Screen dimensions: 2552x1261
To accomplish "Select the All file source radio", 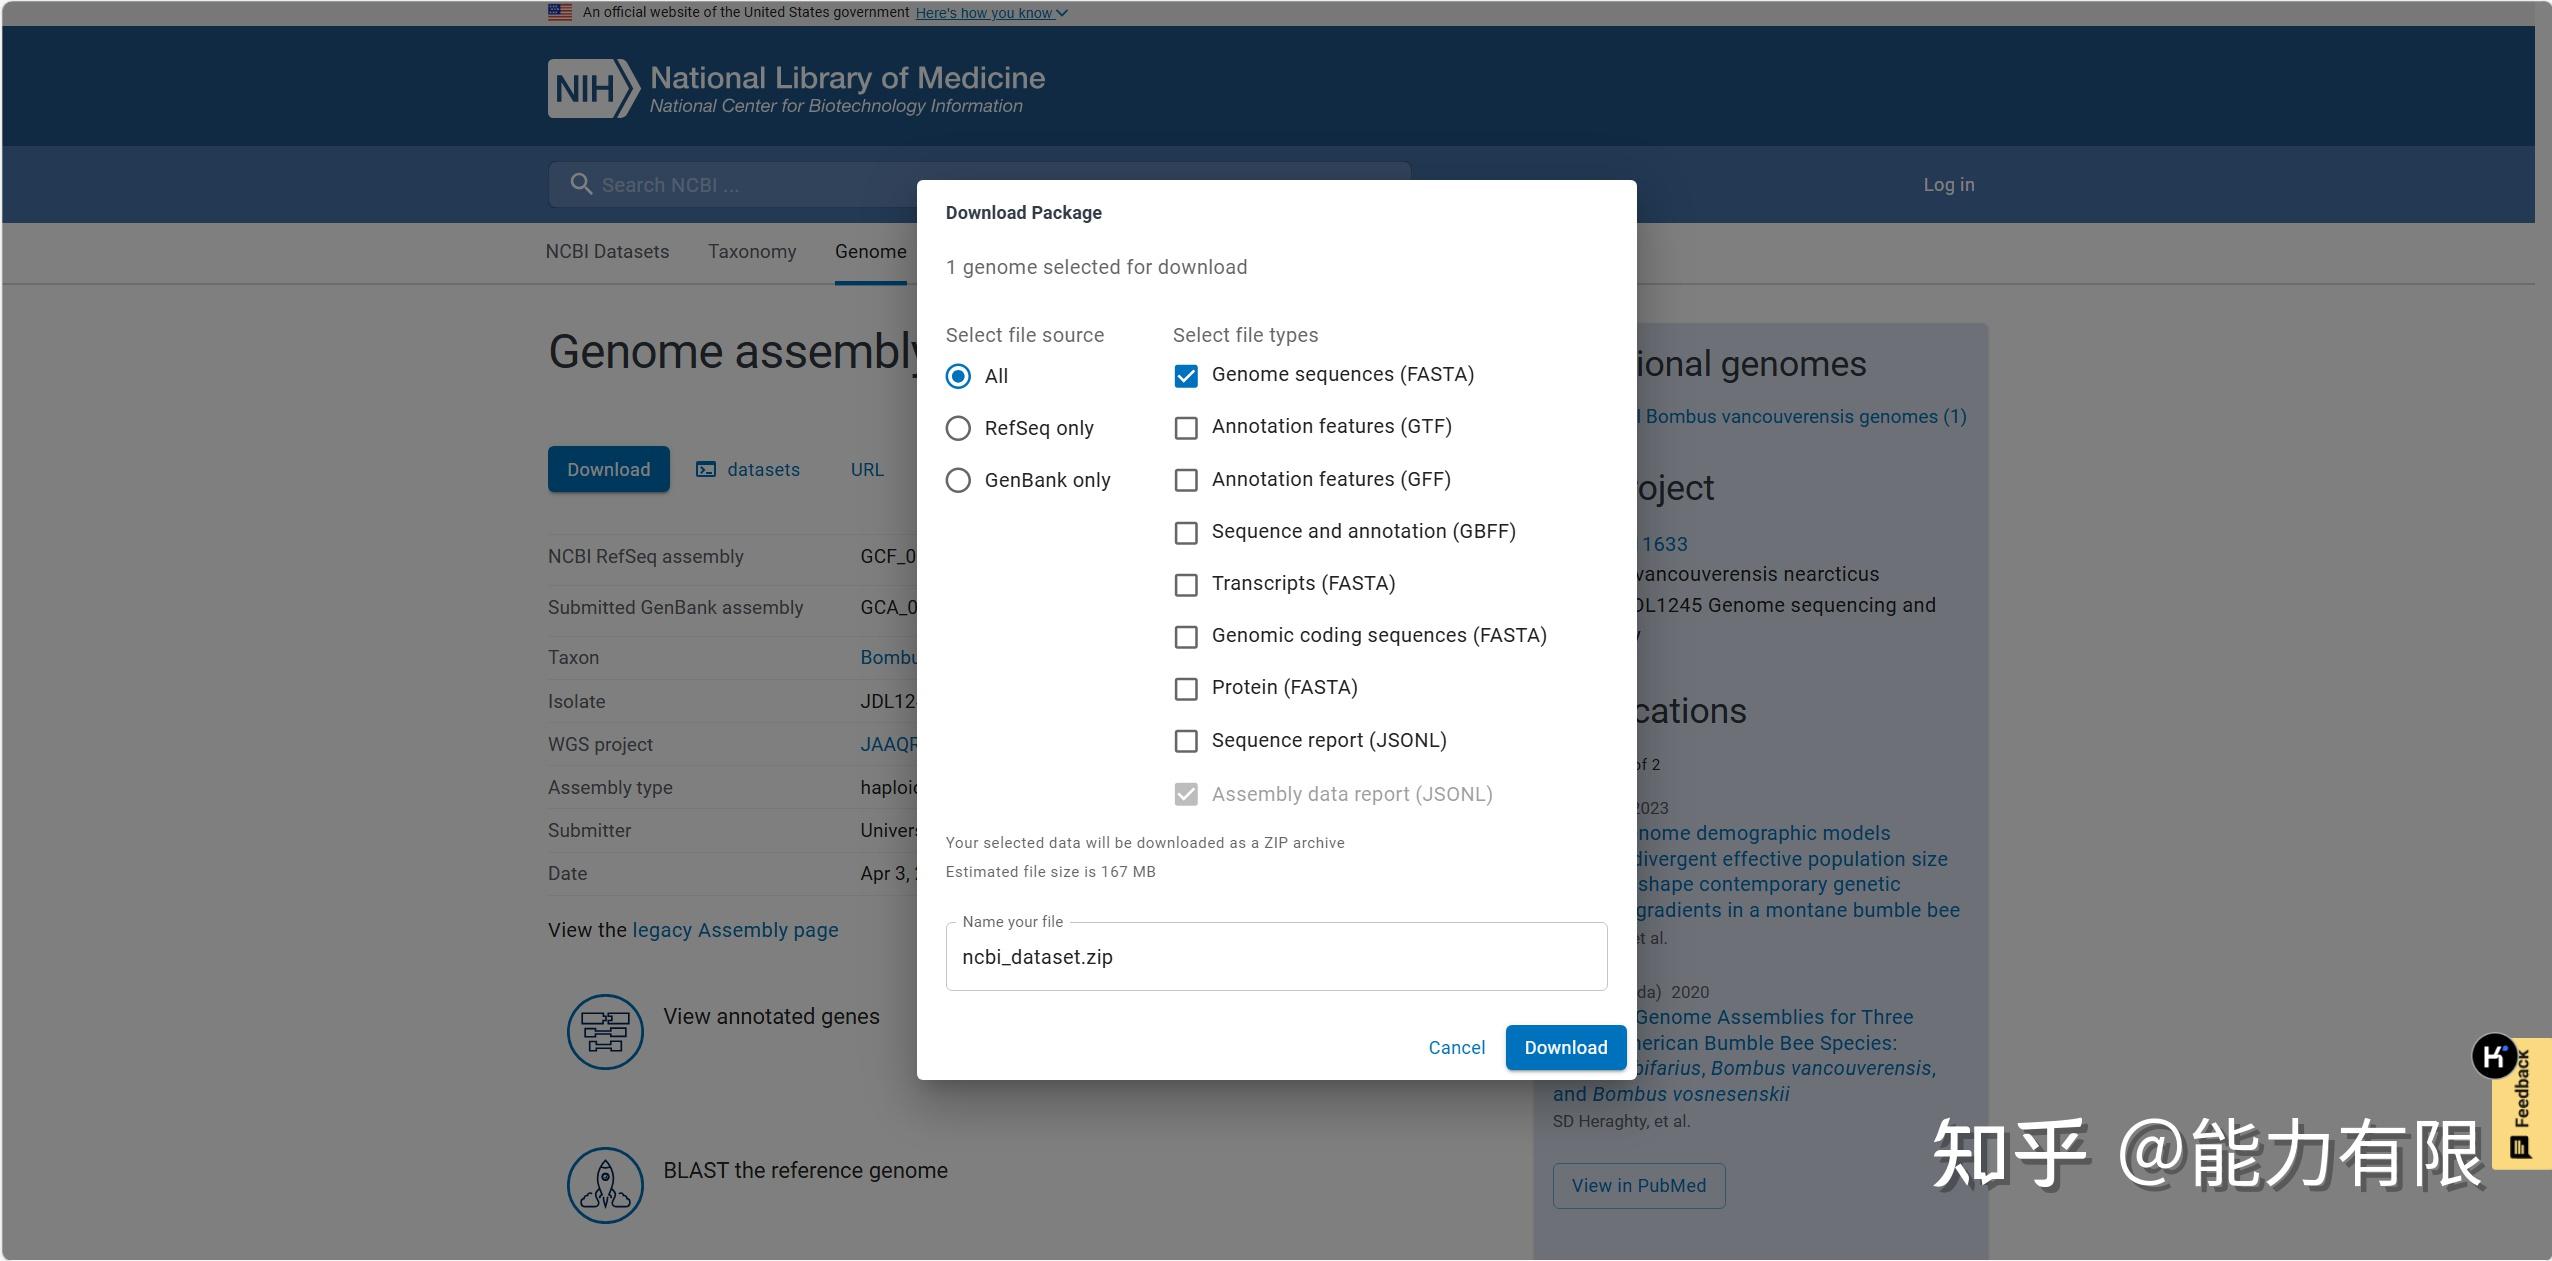I will (958, 376).
